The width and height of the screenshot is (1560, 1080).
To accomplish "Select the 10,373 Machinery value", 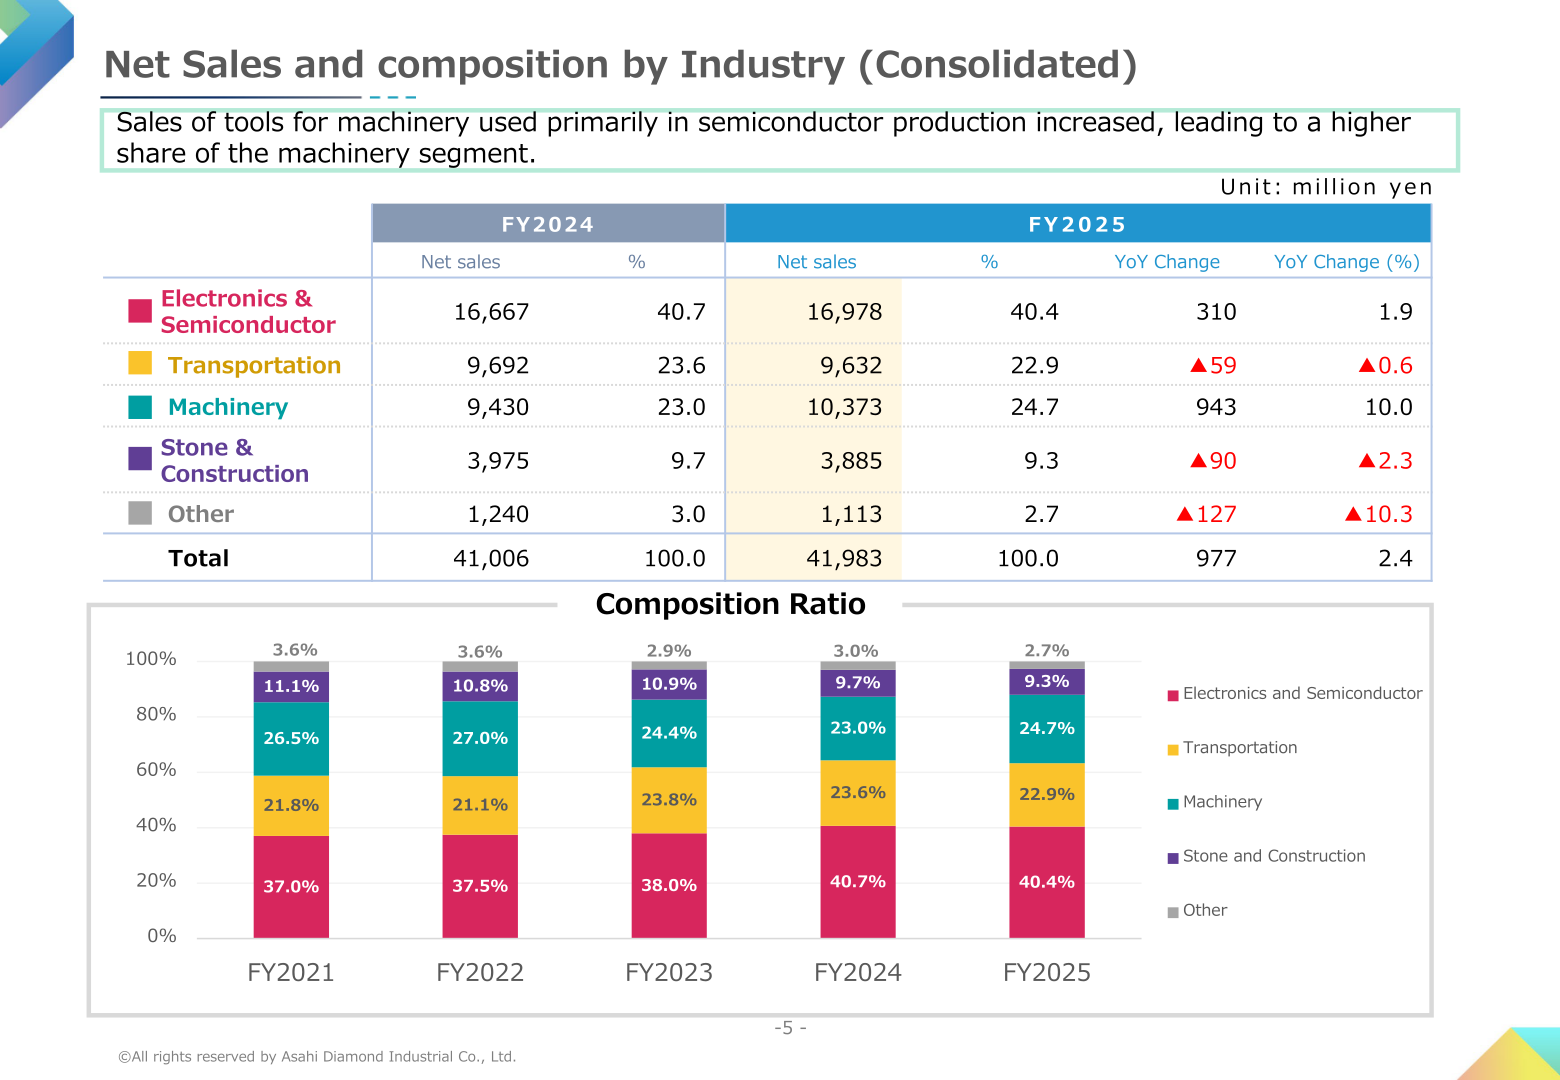I will [x=844, y=407].
